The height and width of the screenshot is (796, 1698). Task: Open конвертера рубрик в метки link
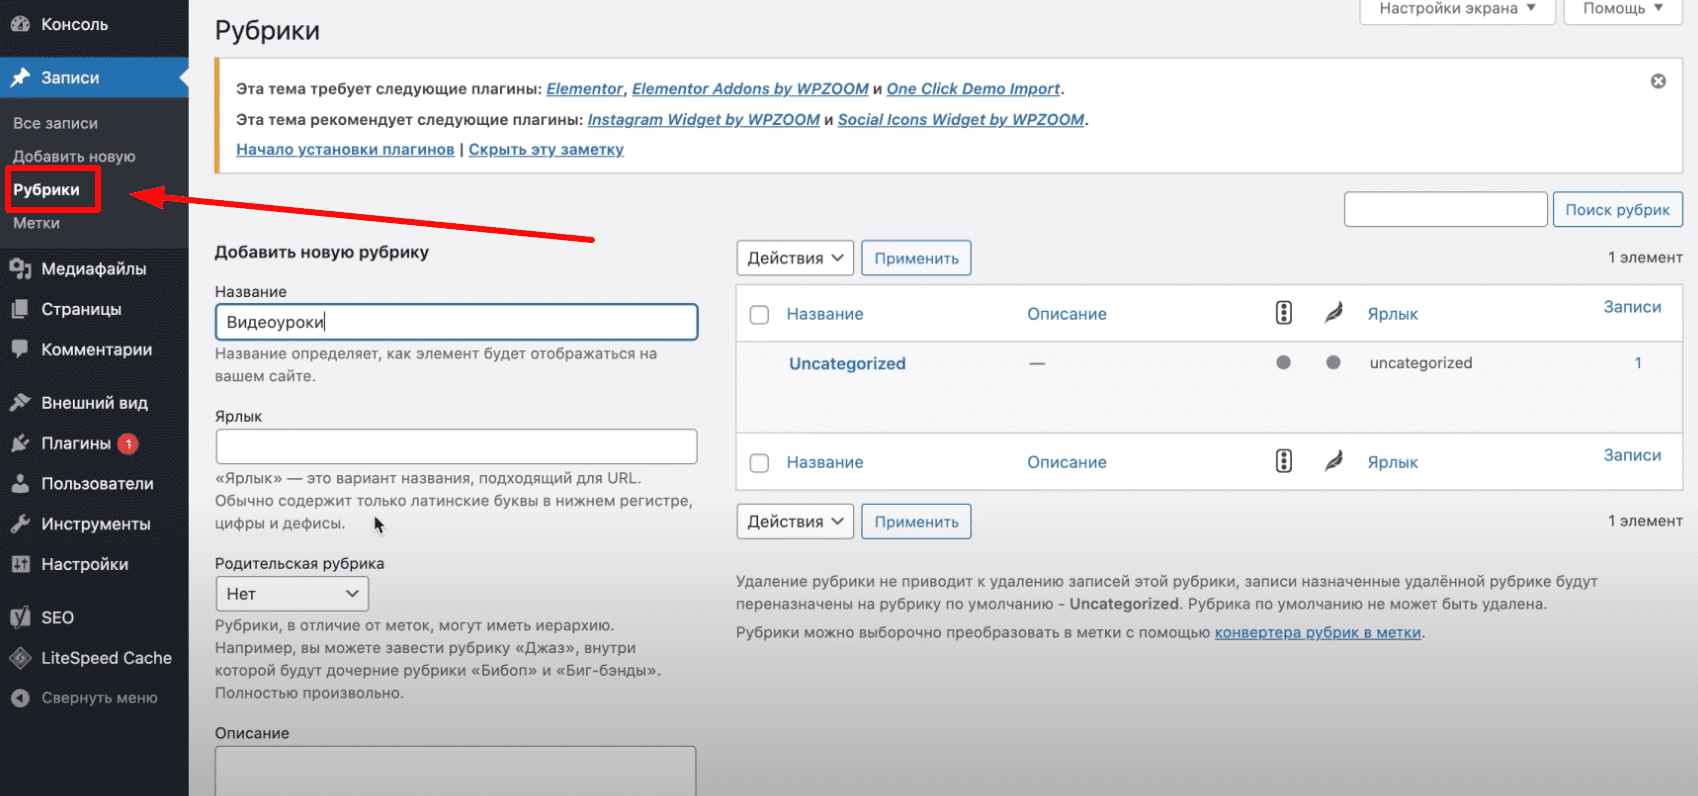pyautogui.click(x=1318, y=632)
